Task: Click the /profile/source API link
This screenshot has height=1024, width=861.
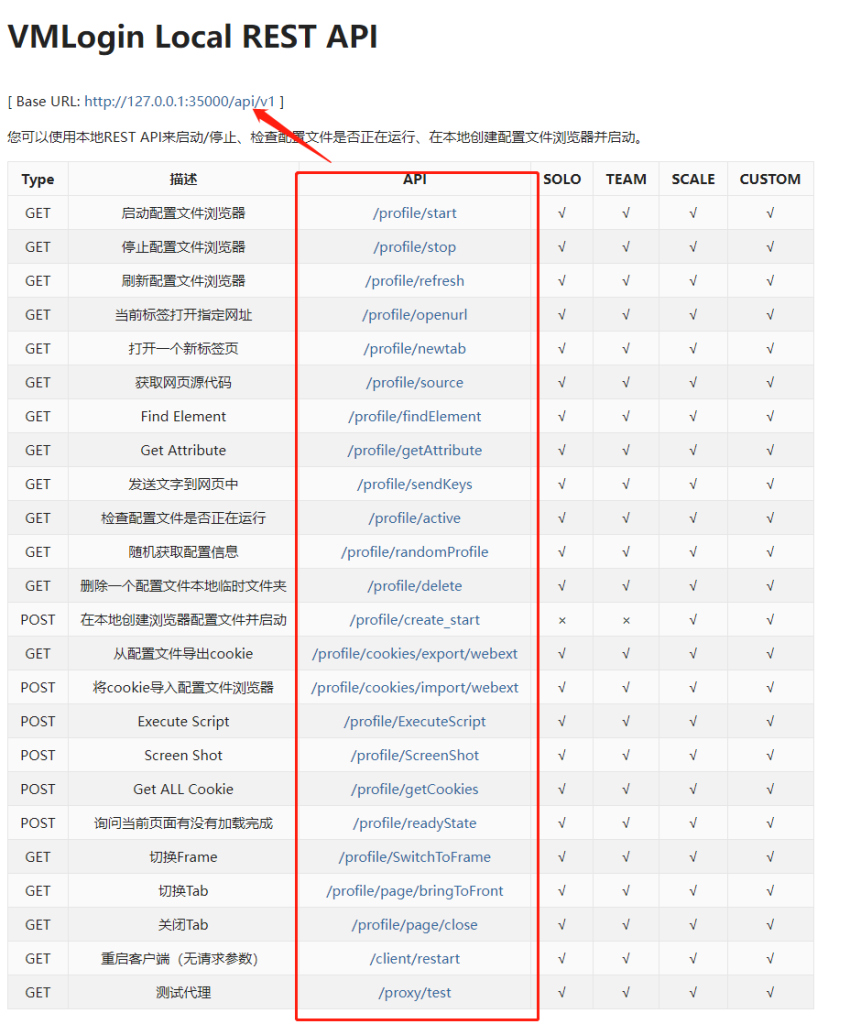Action: point(414,383)
